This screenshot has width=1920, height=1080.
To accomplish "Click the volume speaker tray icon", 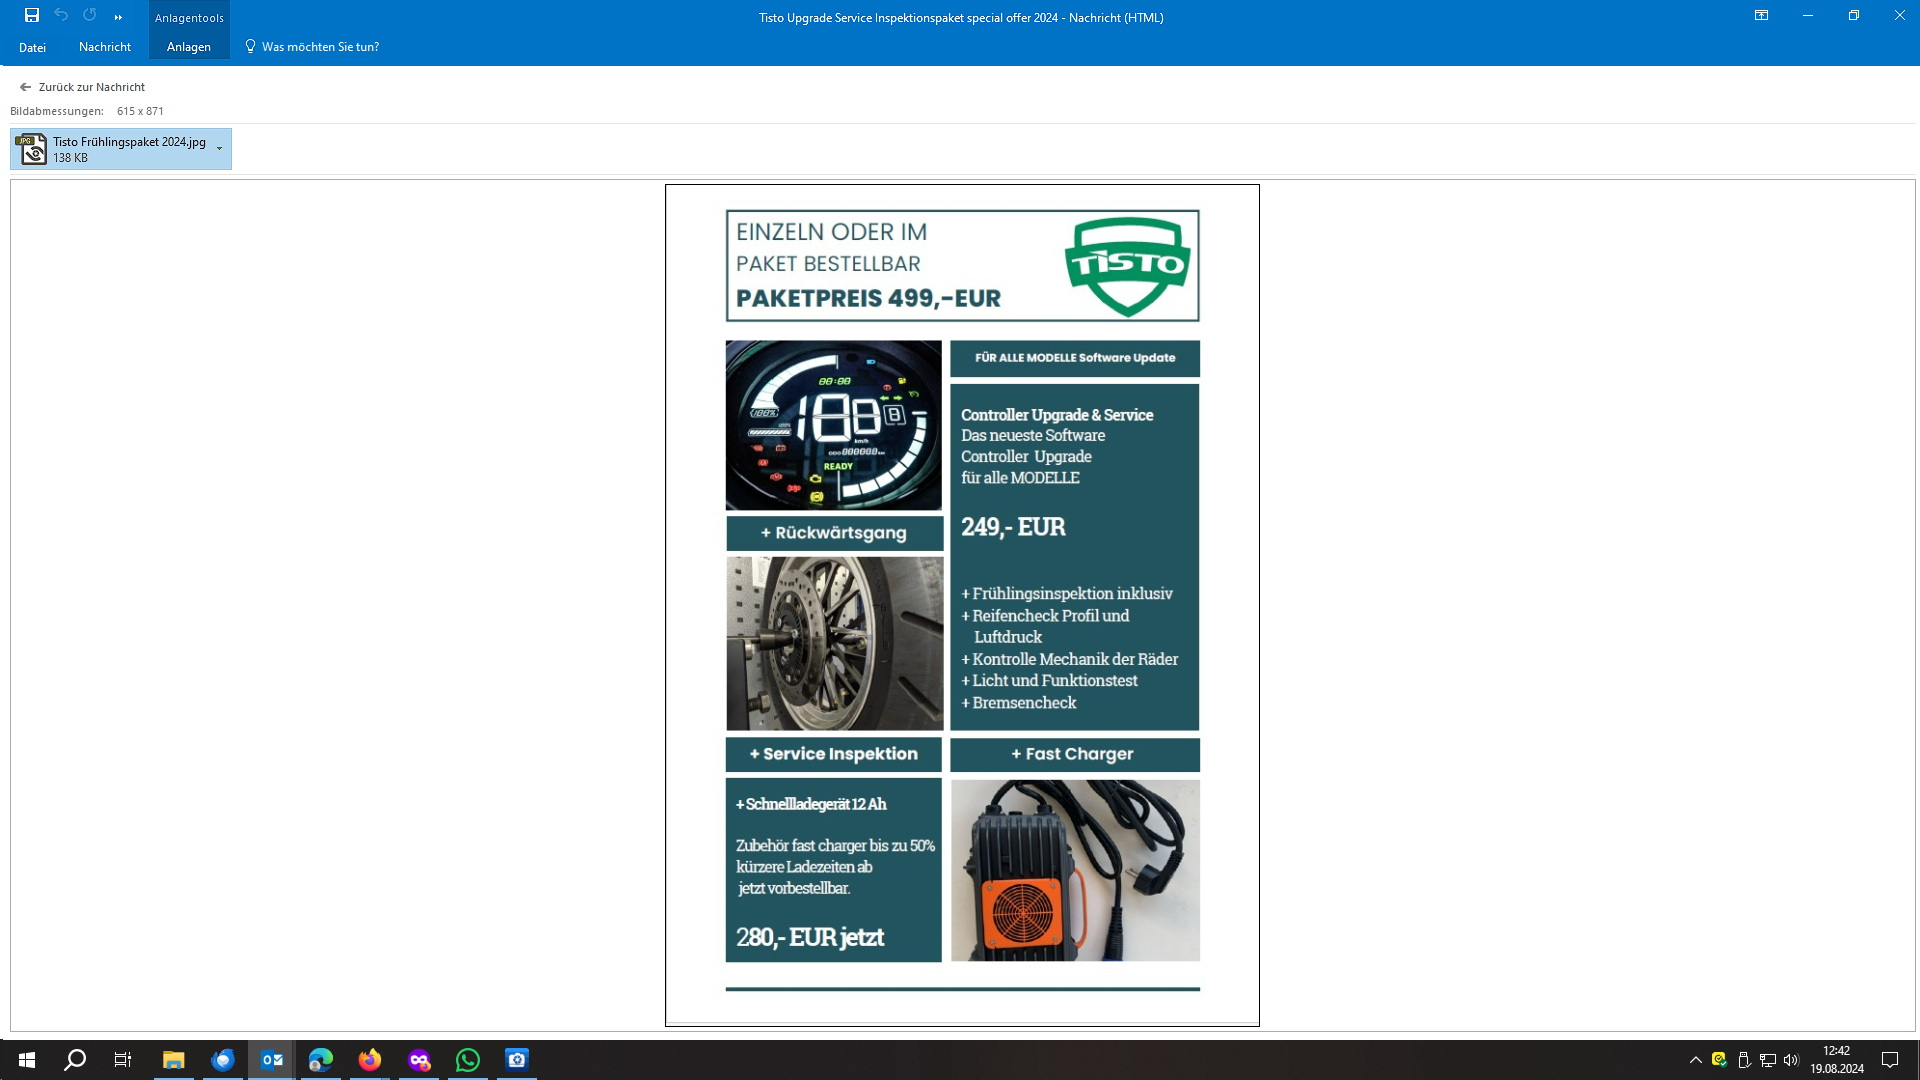I will pyautogui.click(x=1791, y=1060).
